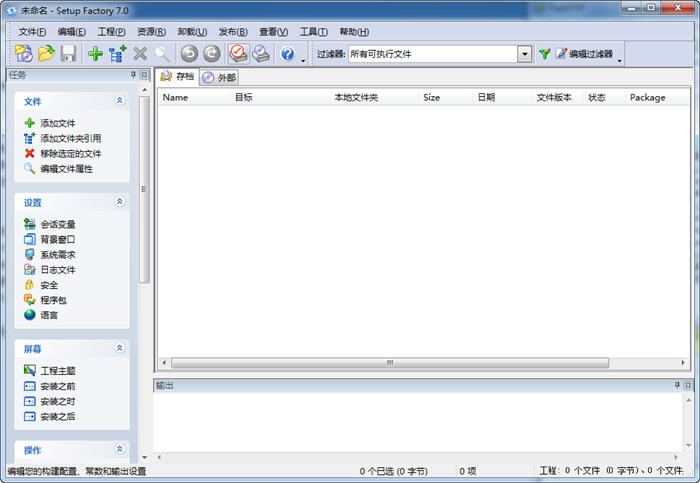The width and height of the screenshot is (700, 483).
Task: Toggle the pin icon on 任务 pane
Action: click(x=133, y=75)
